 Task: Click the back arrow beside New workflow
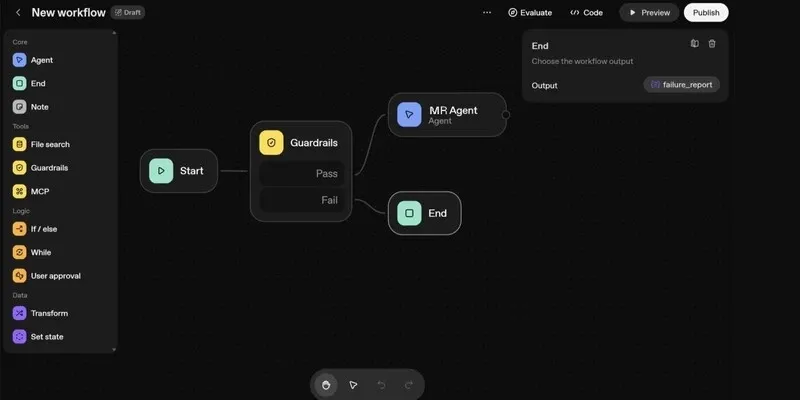click(18, 13)
